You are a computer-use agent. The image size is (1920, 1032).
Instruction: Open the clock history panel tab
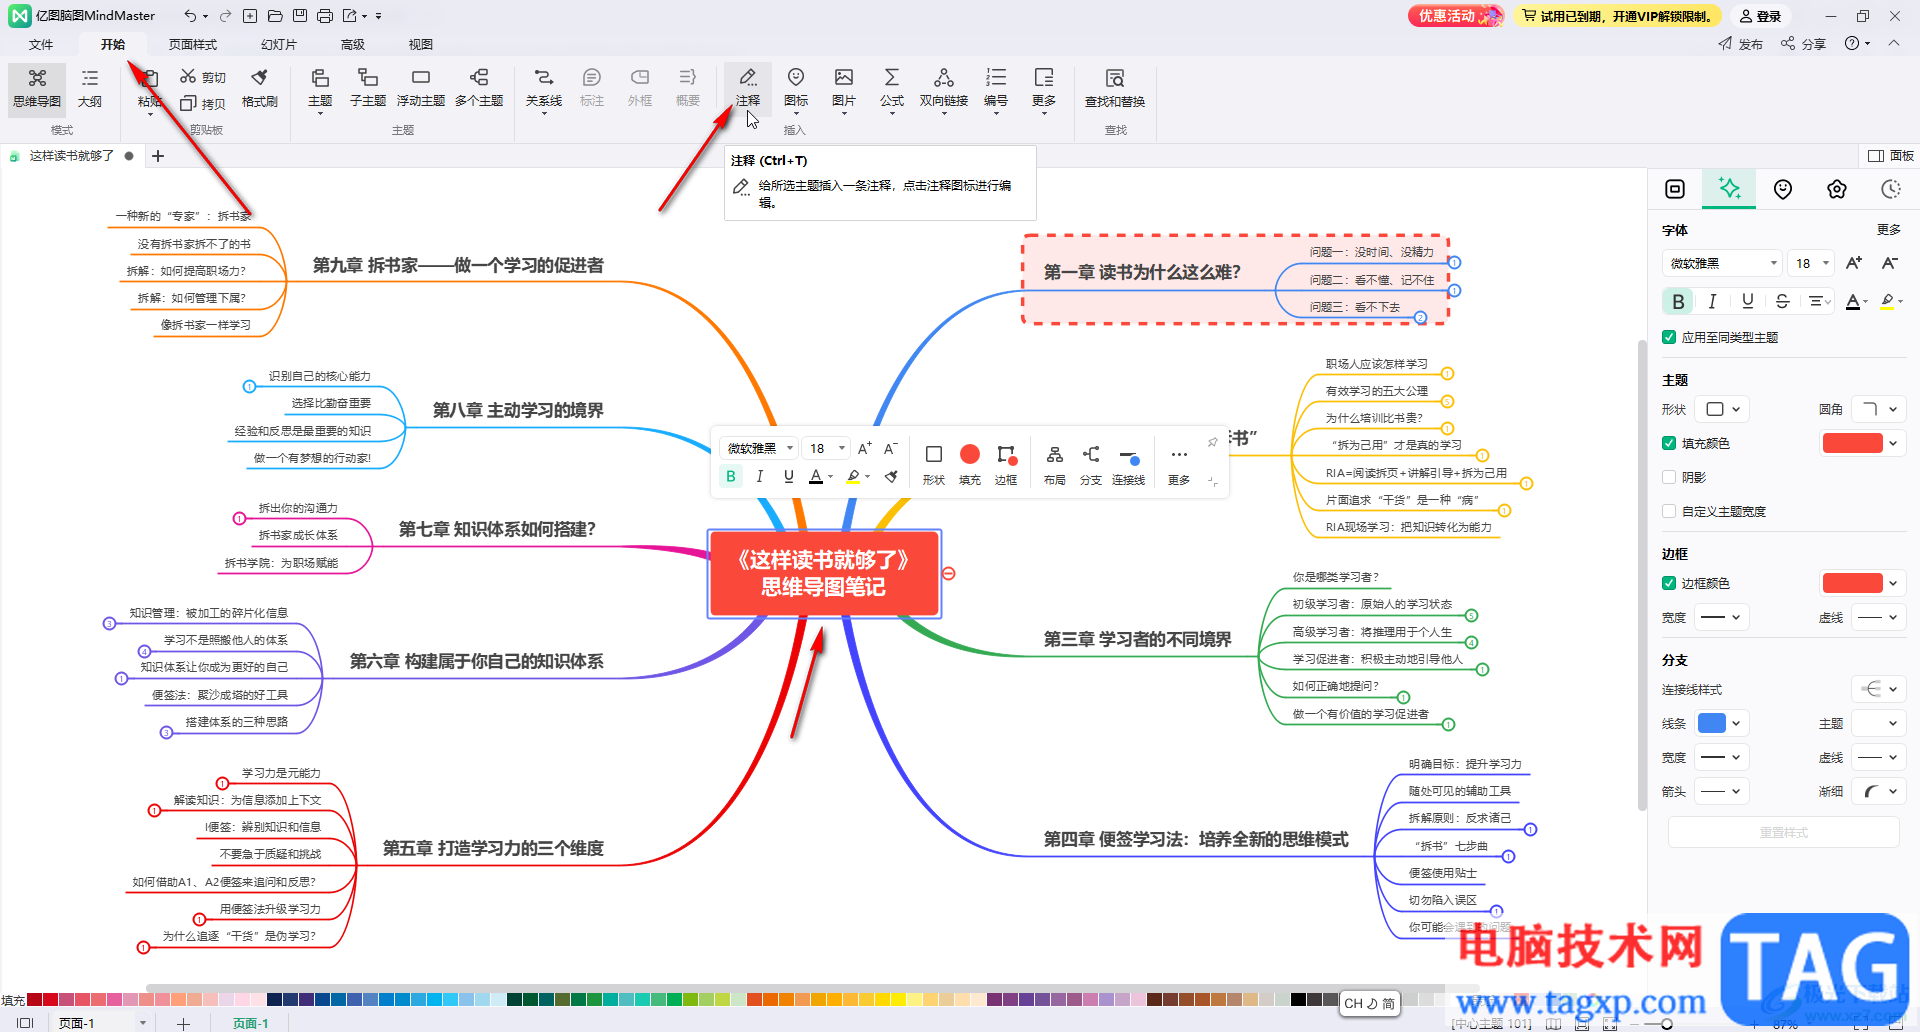(x=1891, y=189)
